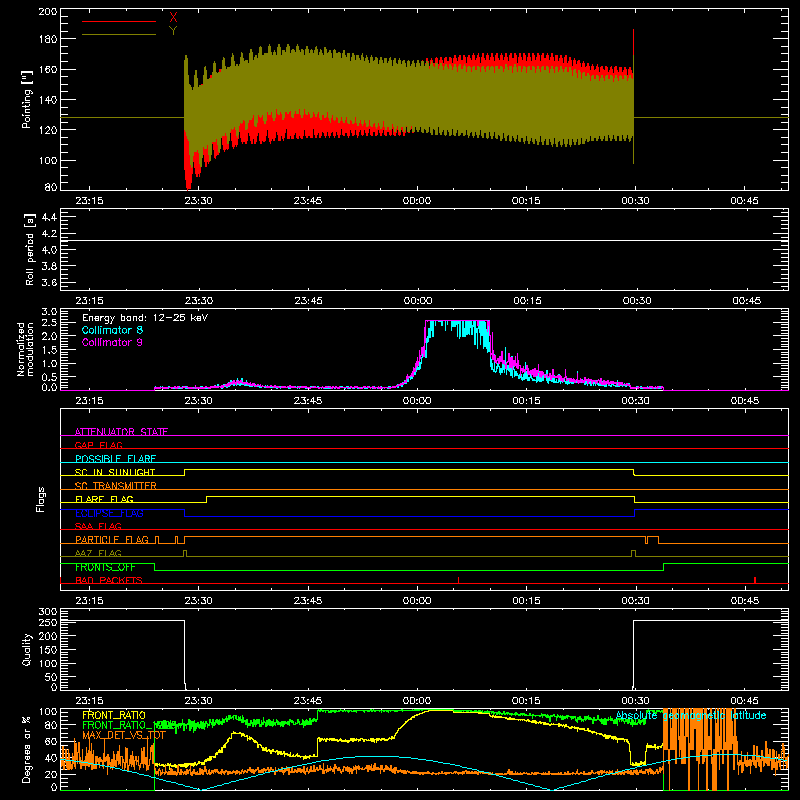
Task: Click the ATTENUATOR_STATE flag label
Action: click(x=121, y=432)
